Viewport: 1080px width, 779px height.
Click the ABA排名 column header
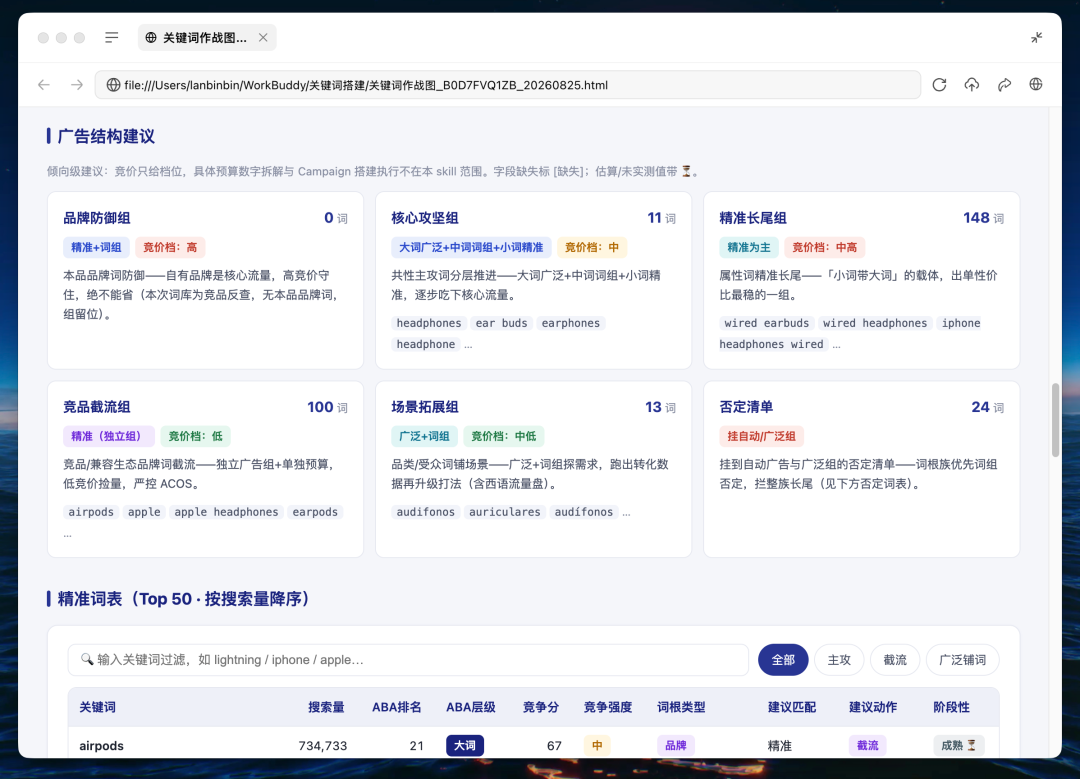pos(397,707)
